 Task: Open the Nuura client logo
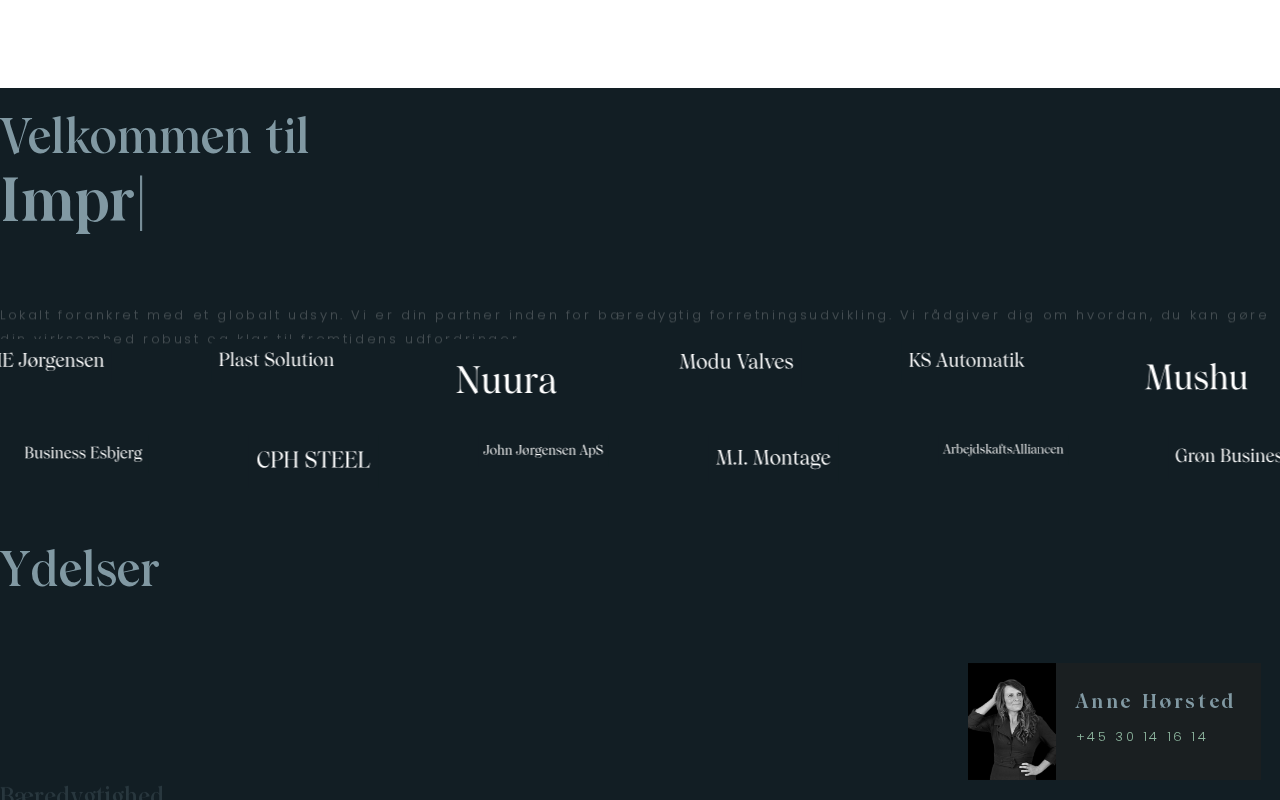click(506, 380)
